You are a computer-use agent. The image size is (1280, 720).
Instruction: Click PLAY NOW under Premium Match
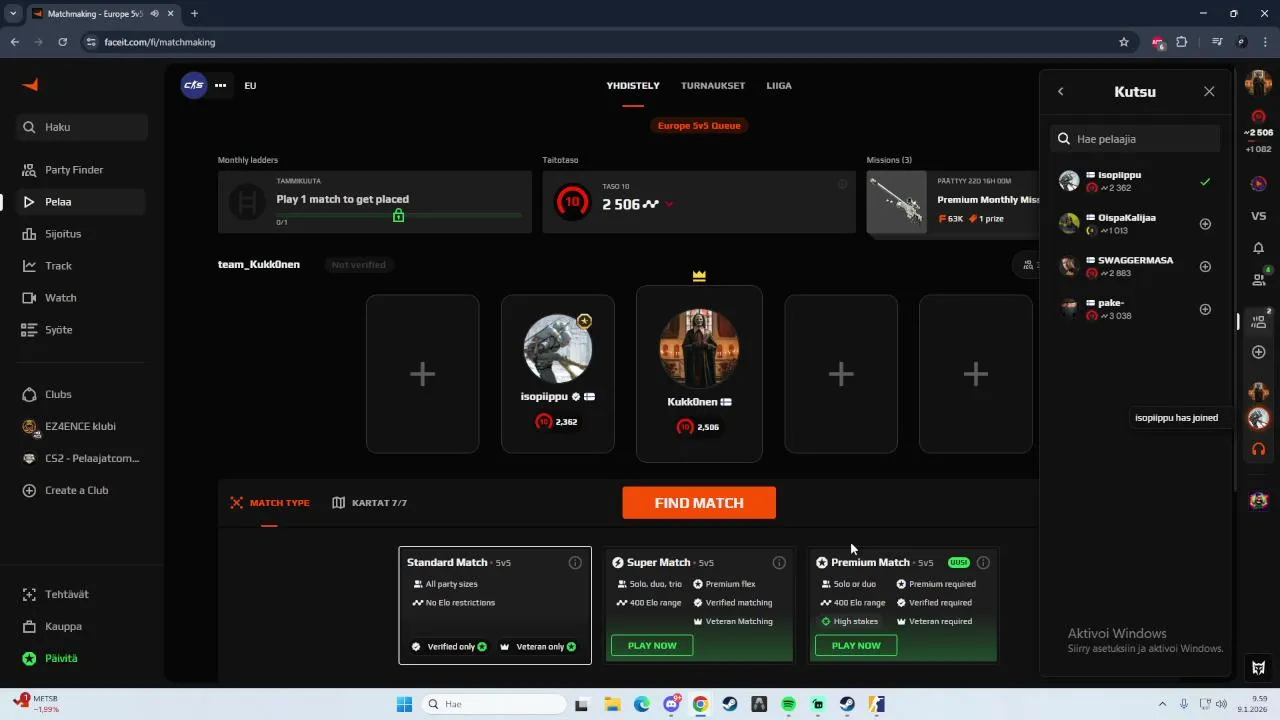[856, 646]
